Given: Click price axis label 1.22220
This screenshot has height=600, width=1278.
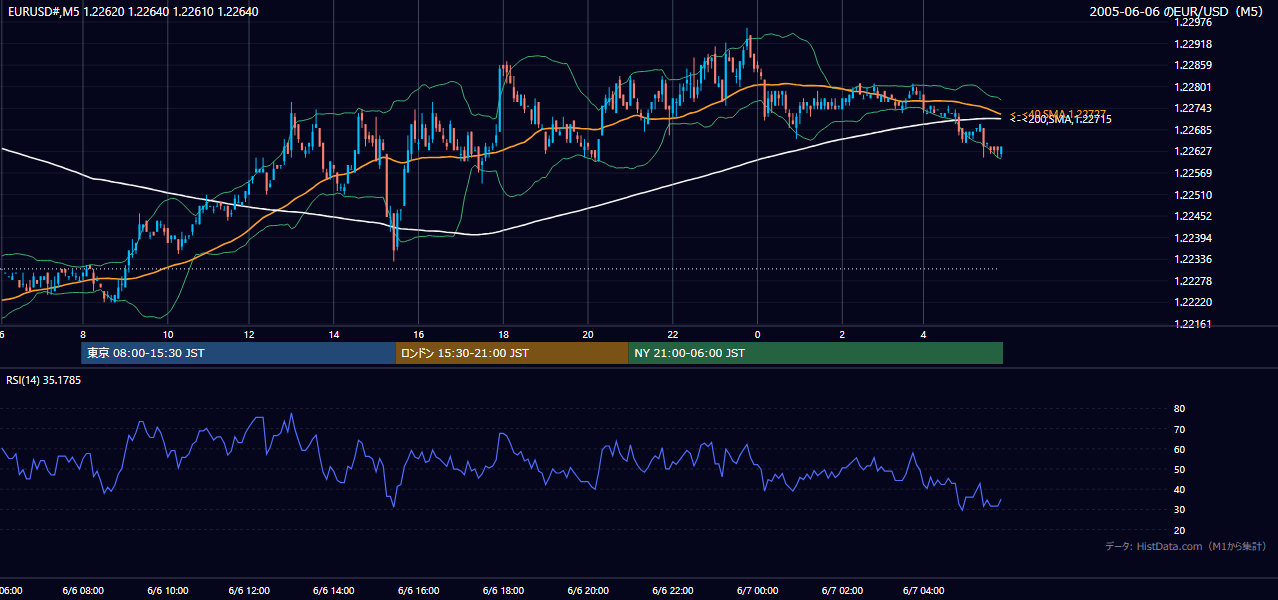Looking at the screenshot, I should pos(1192,302).
